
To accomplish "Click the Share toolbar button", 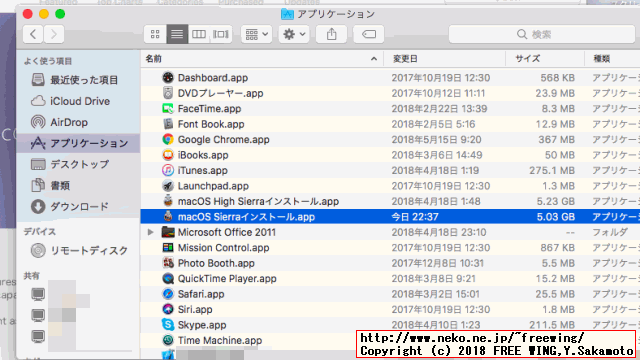I will (x=331, y=34).
